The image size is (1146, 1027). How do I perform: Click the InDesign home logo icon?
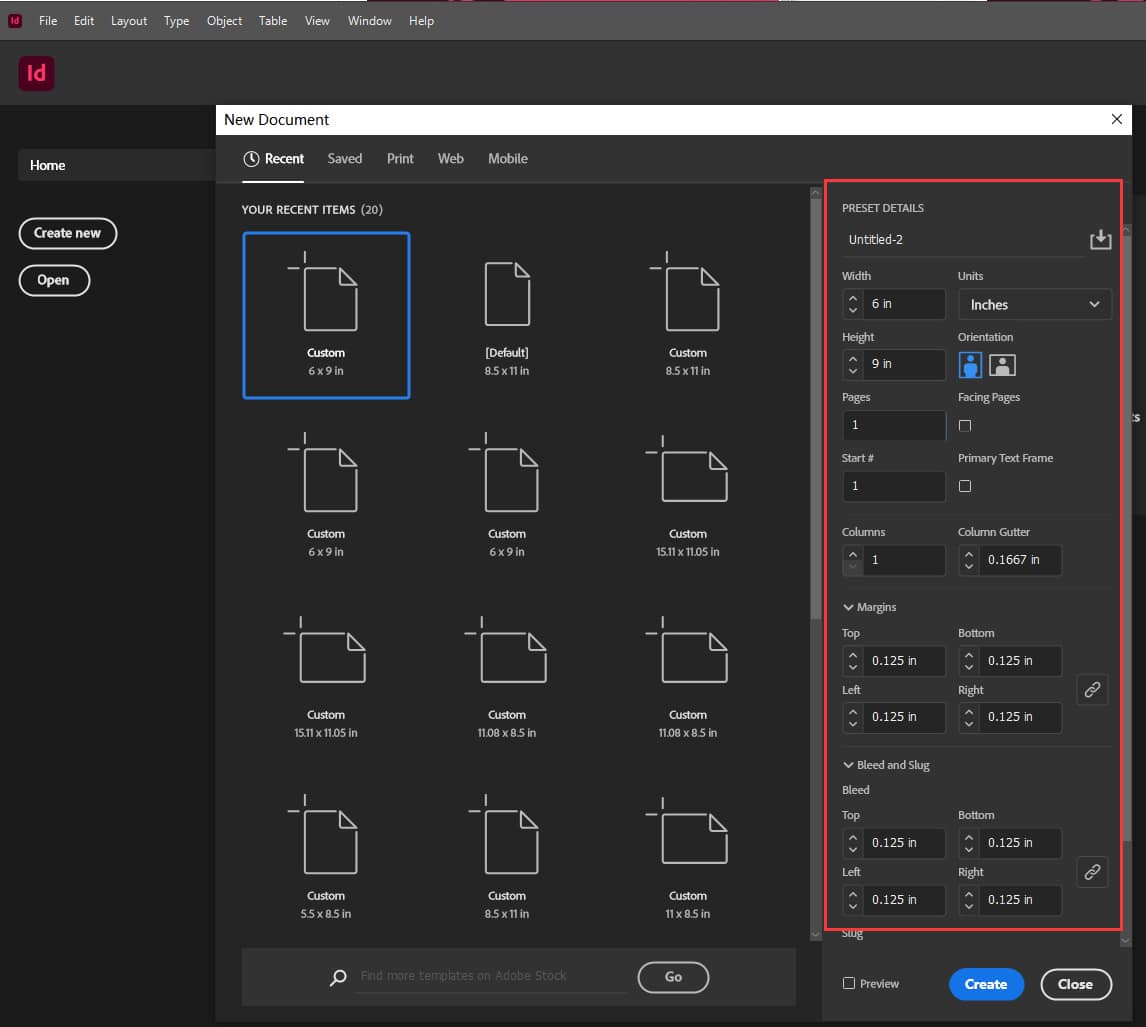point(36,74)
